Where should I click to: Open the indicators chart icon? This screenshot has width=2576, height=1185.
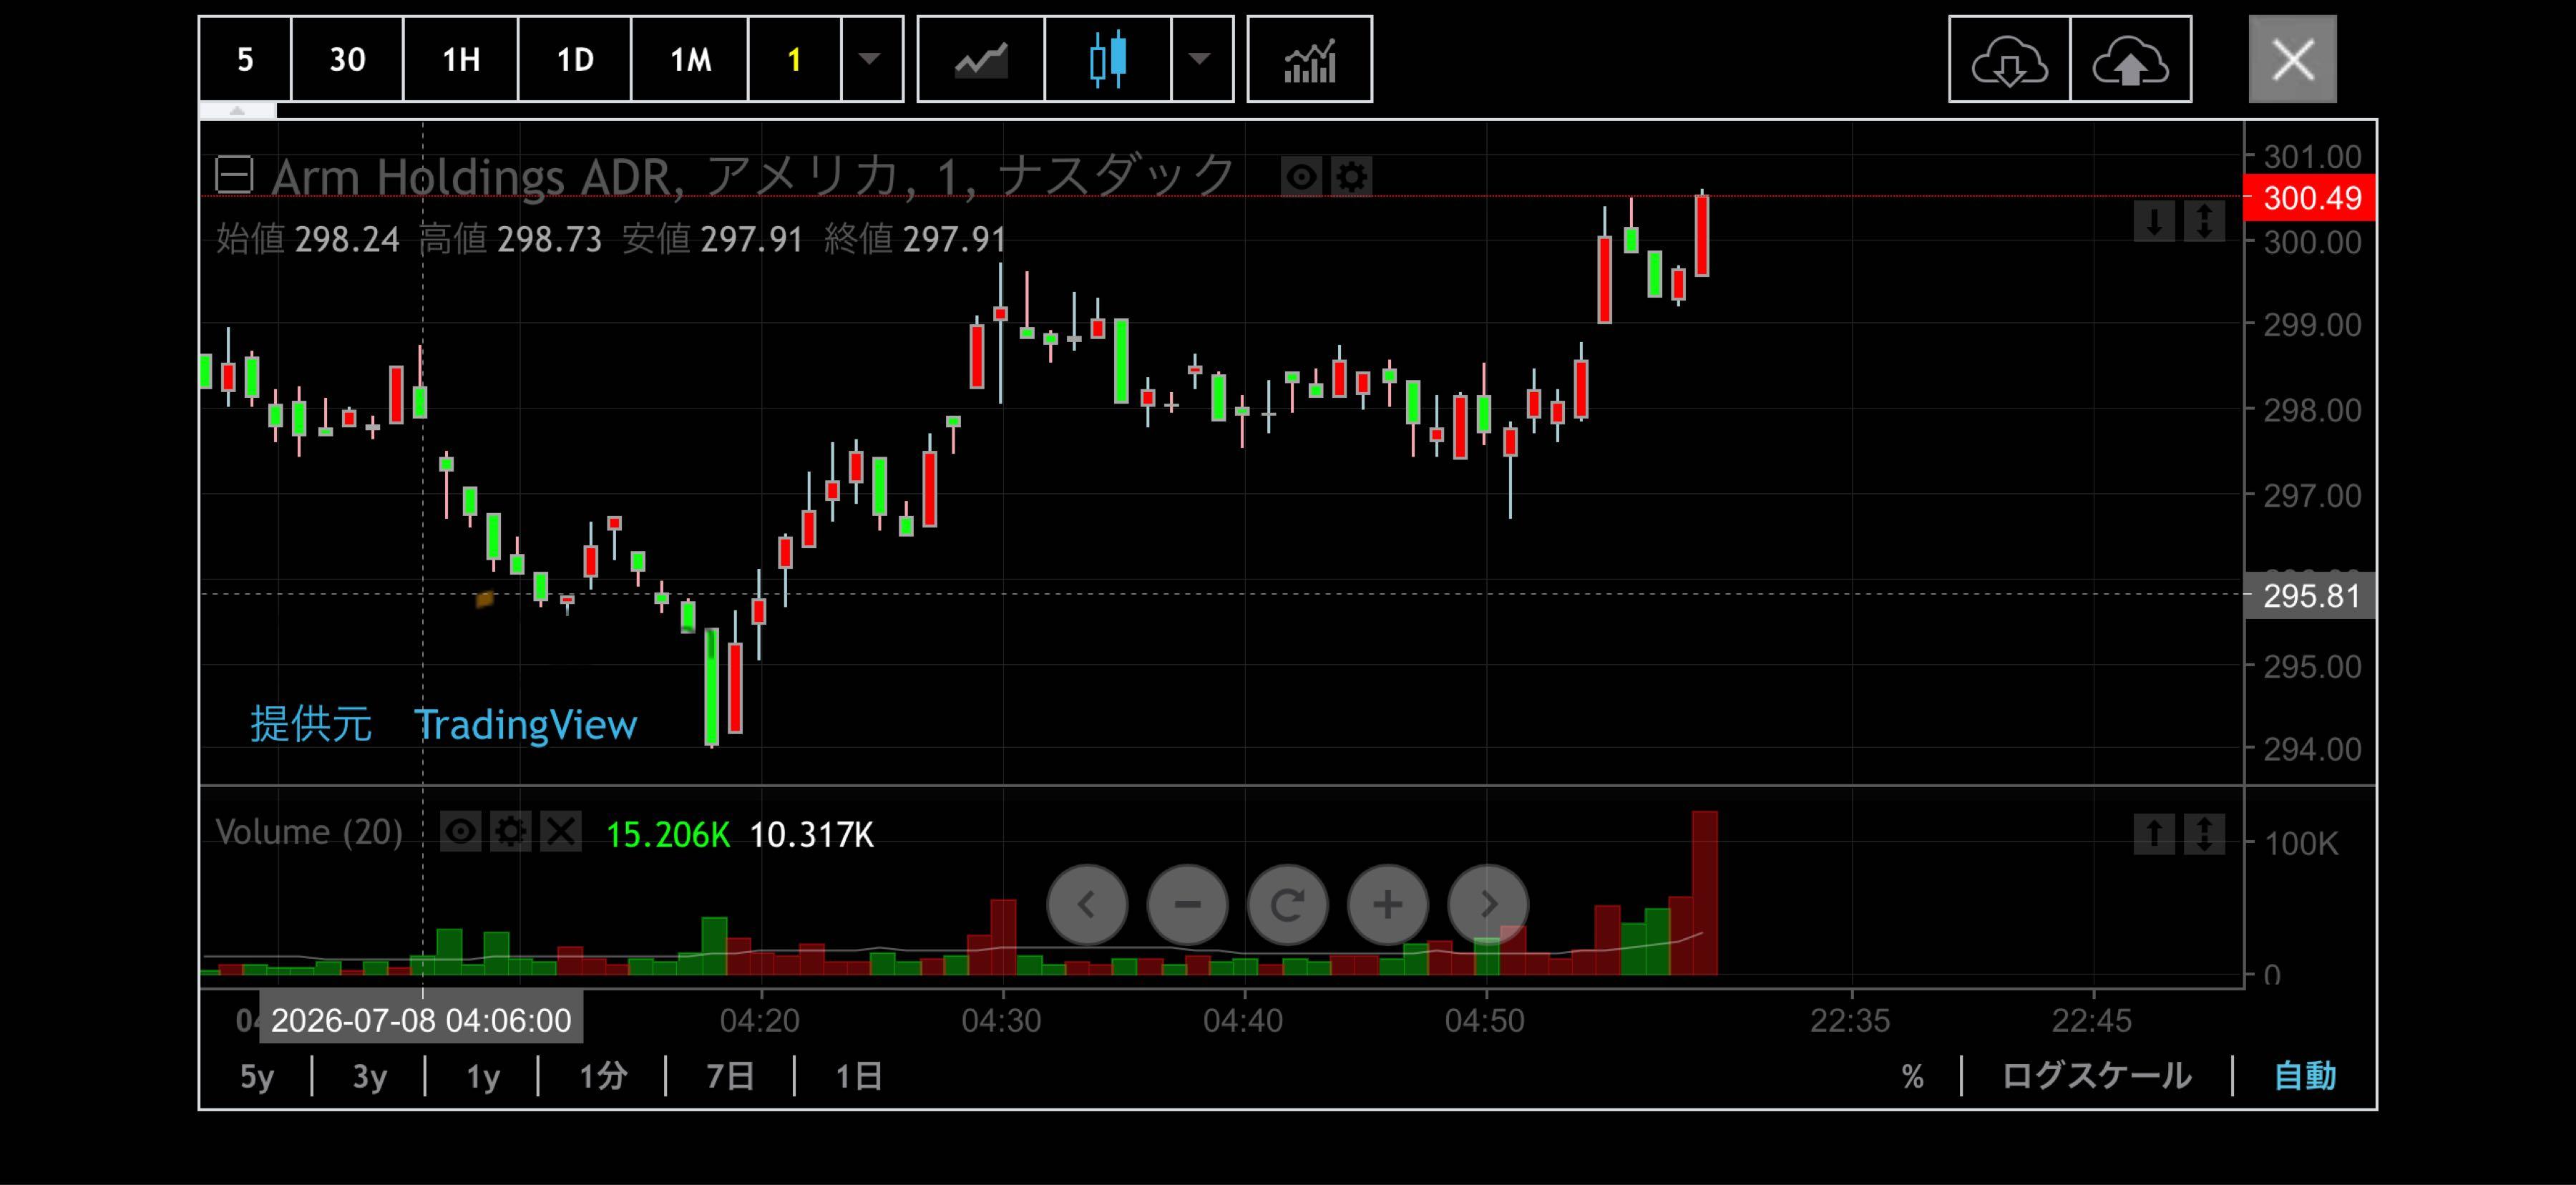pyautogui.click(x=1309, y=60)
